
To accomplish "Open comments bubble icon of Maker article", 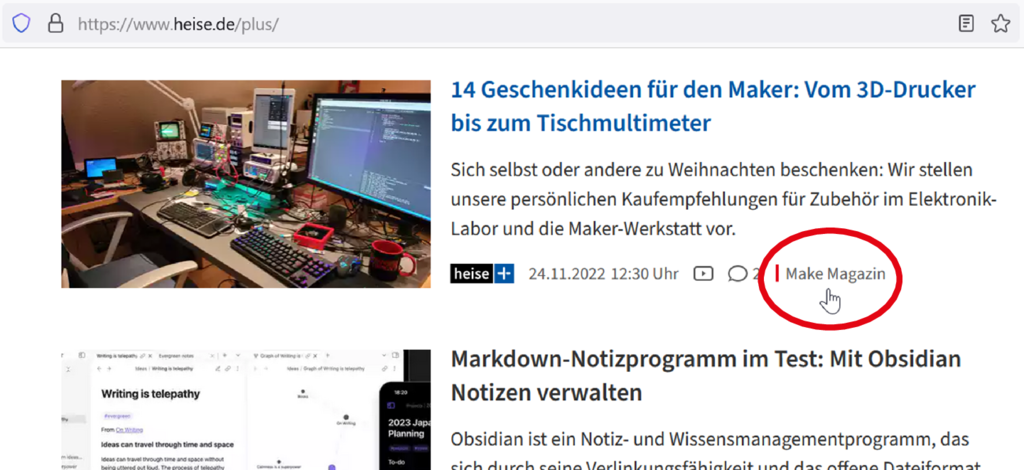I will [x=737, y=274].
